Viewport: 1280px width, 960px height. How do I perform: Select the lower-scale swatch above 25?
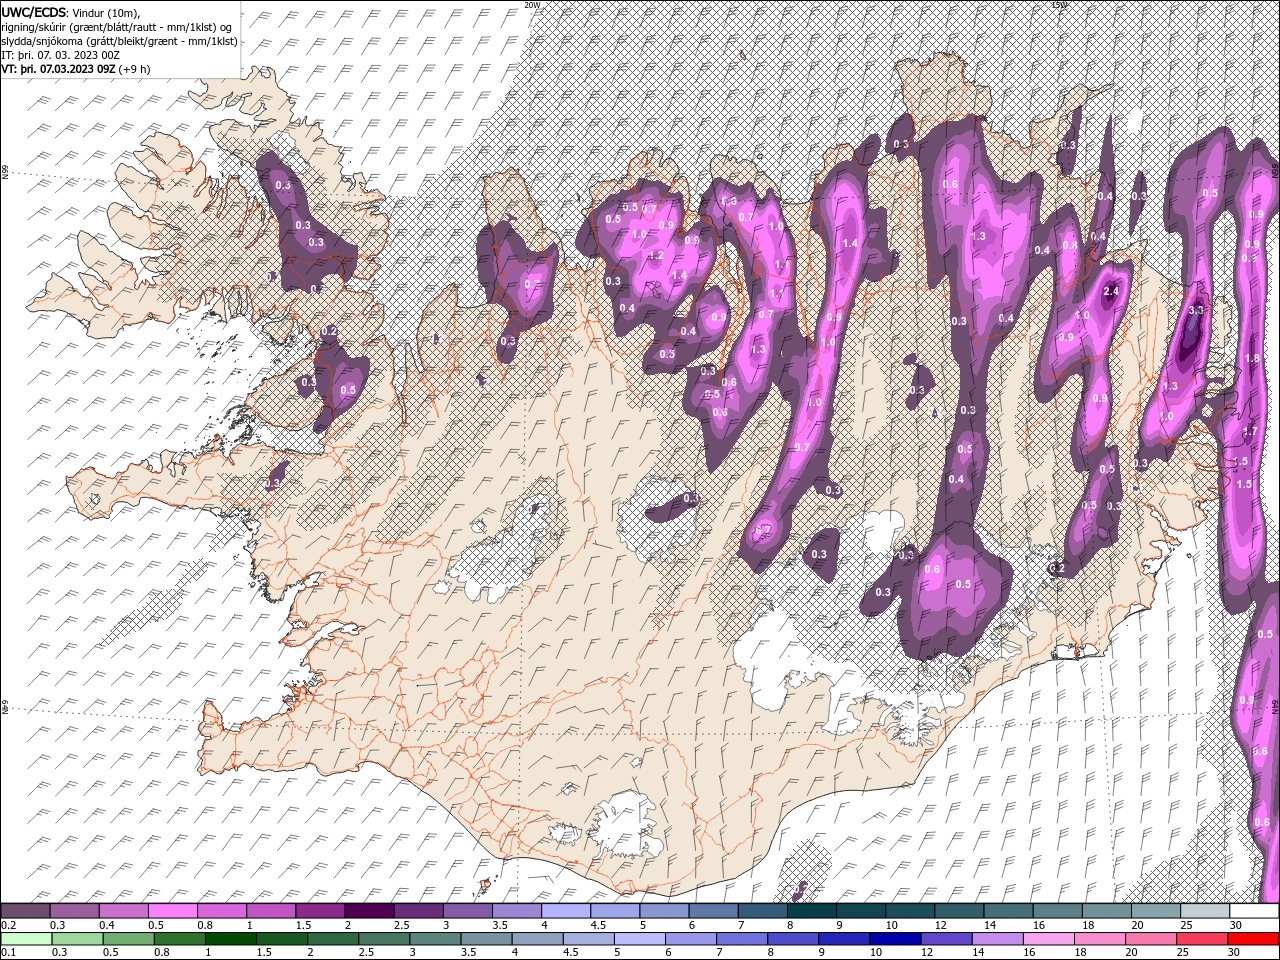[1203, 939]
